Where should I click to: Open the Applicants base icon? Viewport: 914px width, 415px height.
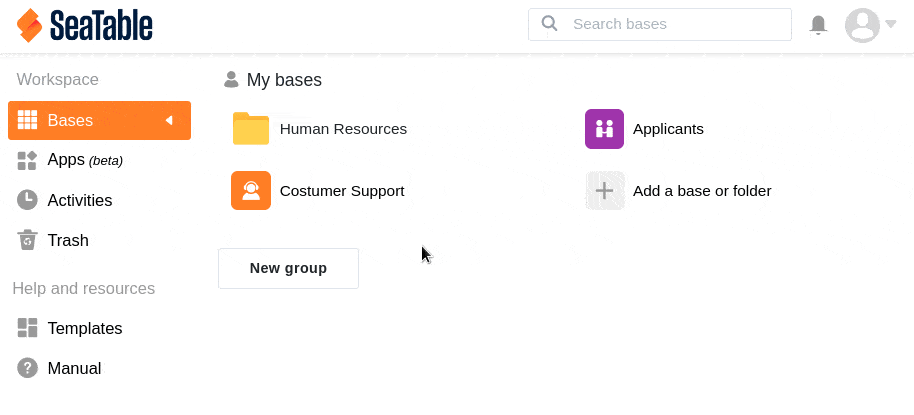coord(604,129)
